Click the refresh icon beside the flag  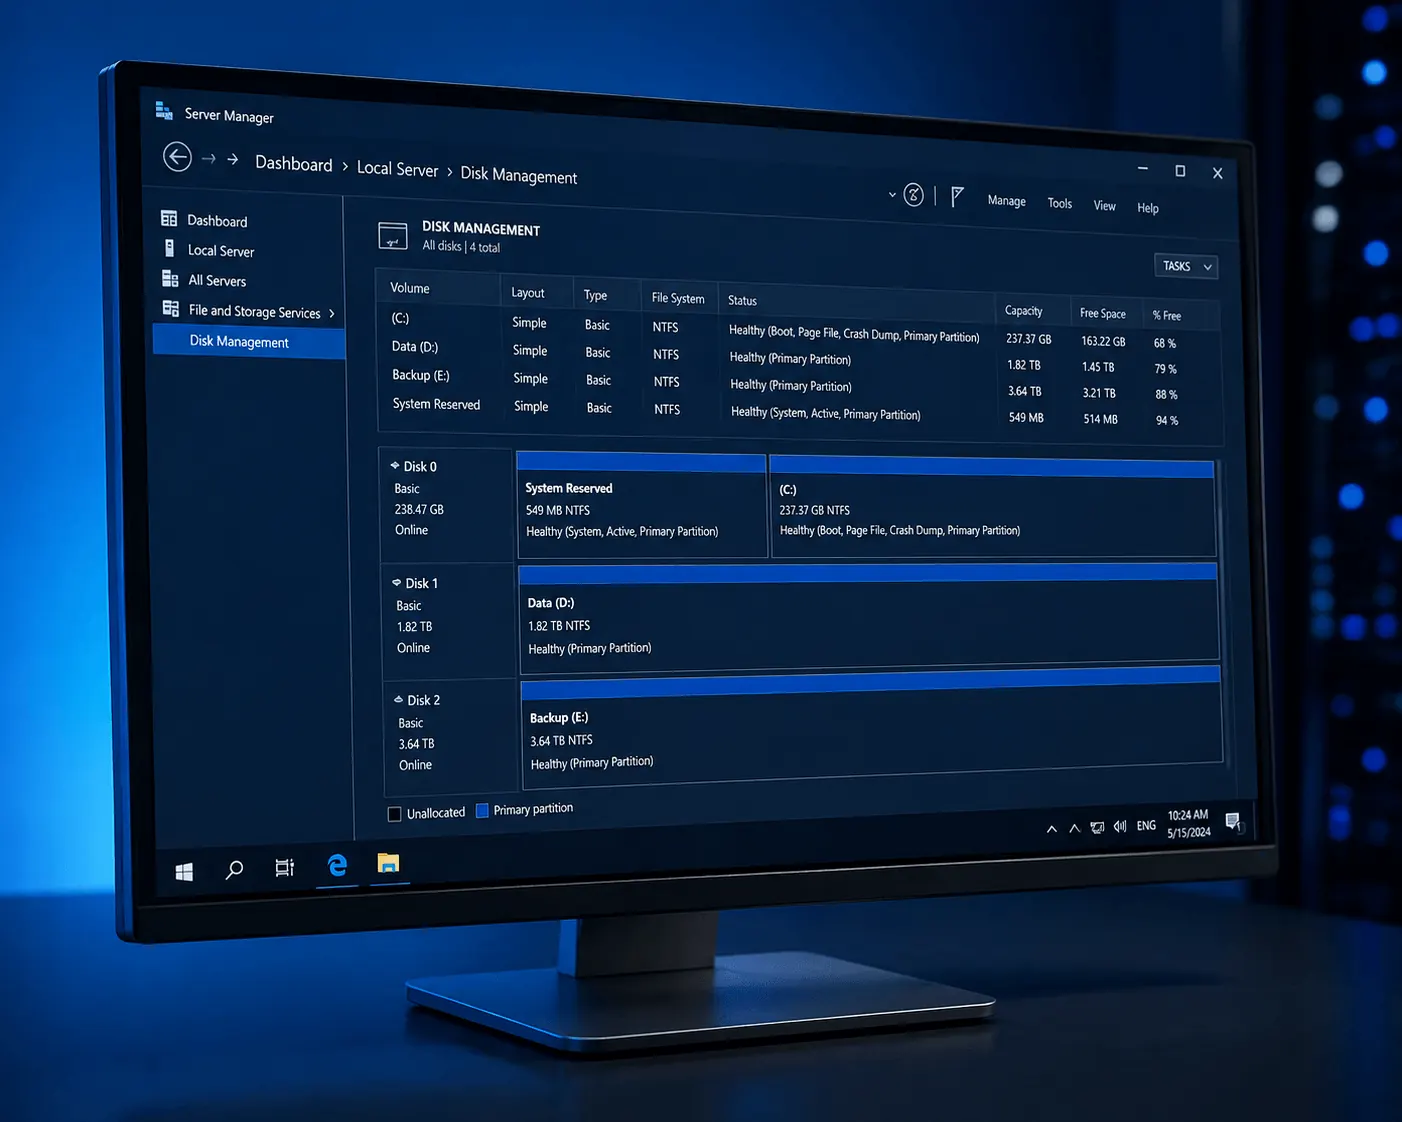914,195
